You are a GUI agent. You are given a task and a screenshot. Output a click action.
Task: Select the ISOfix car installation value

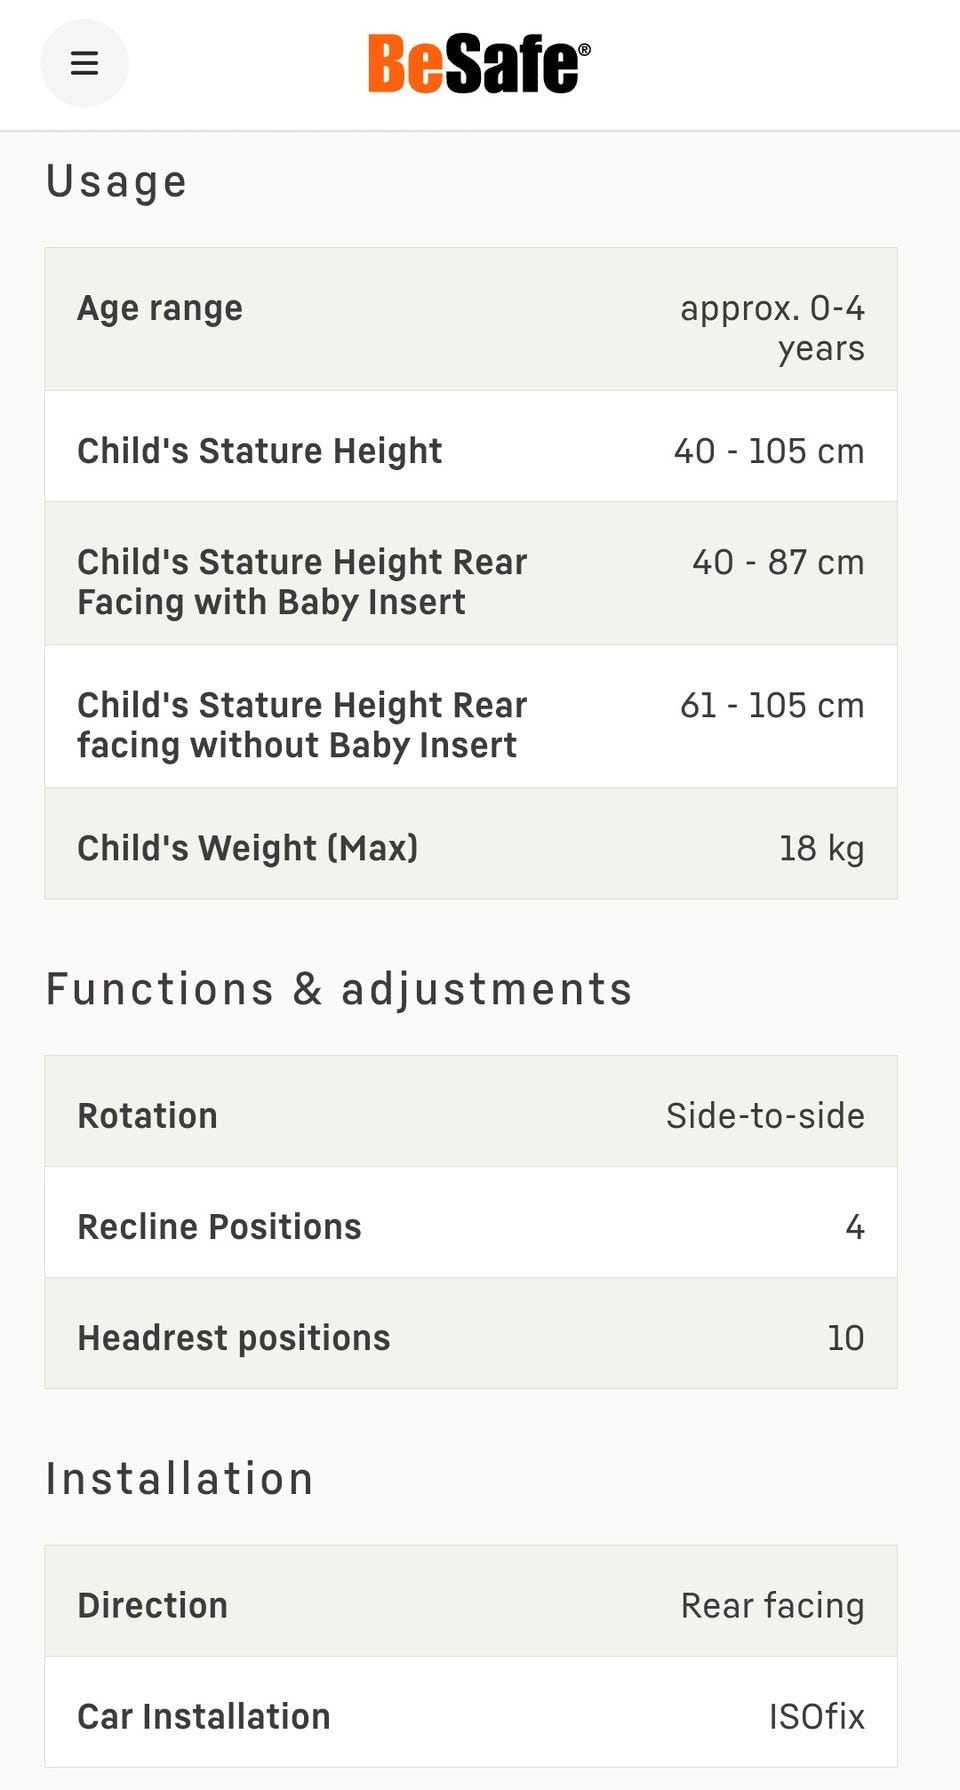pos(816,1716)
